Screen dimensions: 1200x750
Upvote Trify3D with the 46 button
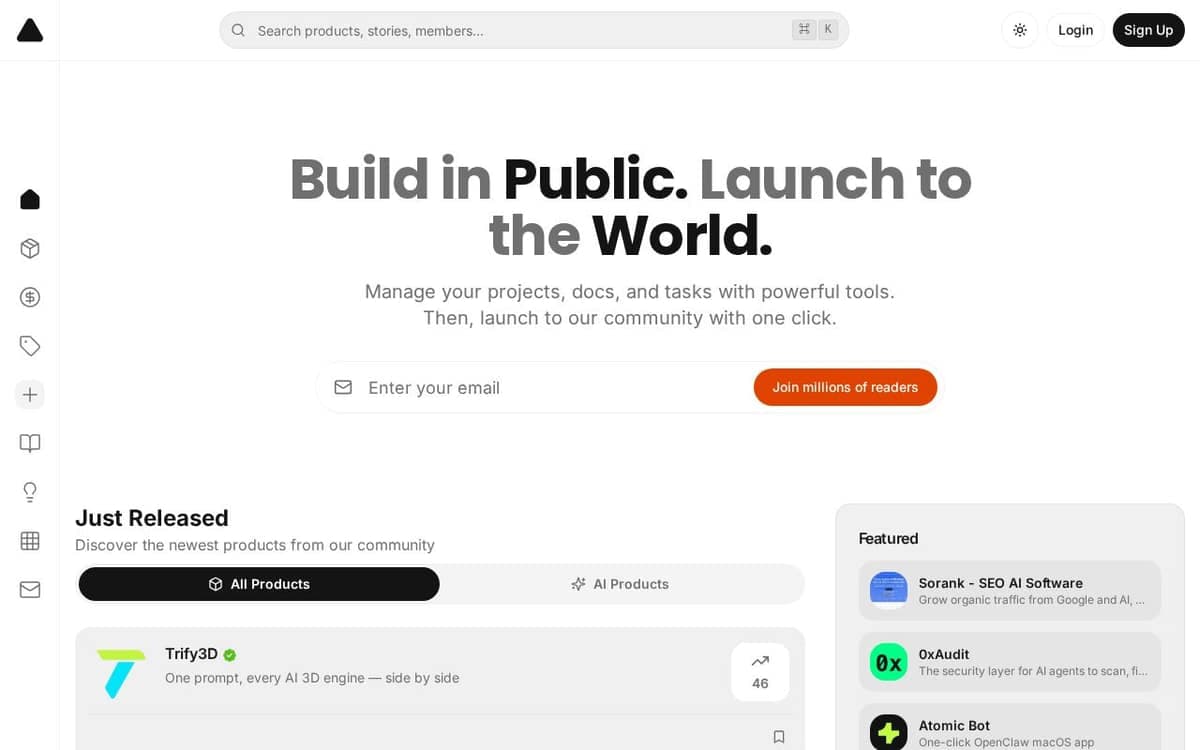pos(760,672)
